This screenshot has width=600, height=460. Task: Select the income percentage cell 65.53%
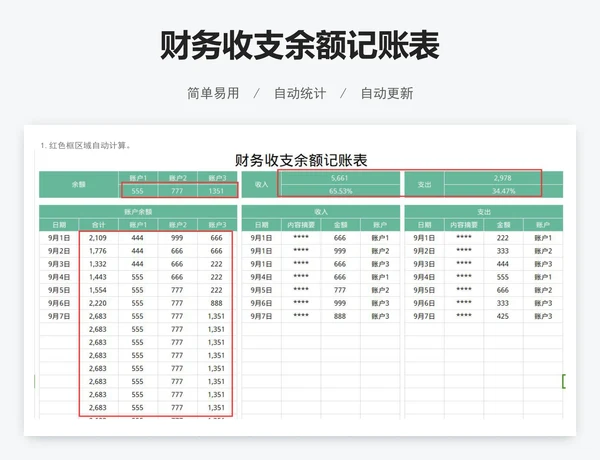click(x=340, y=191)
